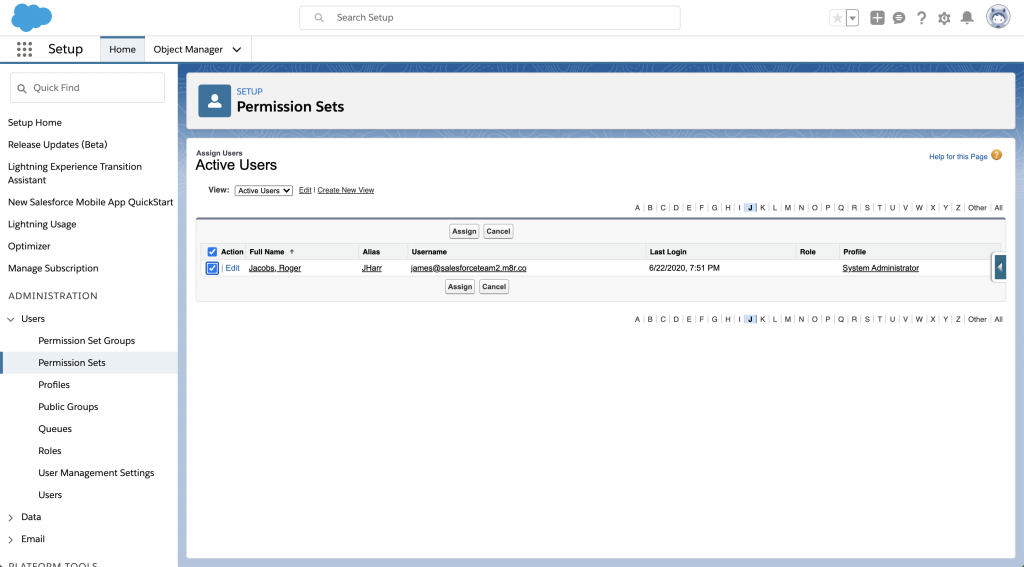The width and height of the screenshot is (1024, 567).
Task: Select Public Groups in sidebar
Action: [68, 406]
